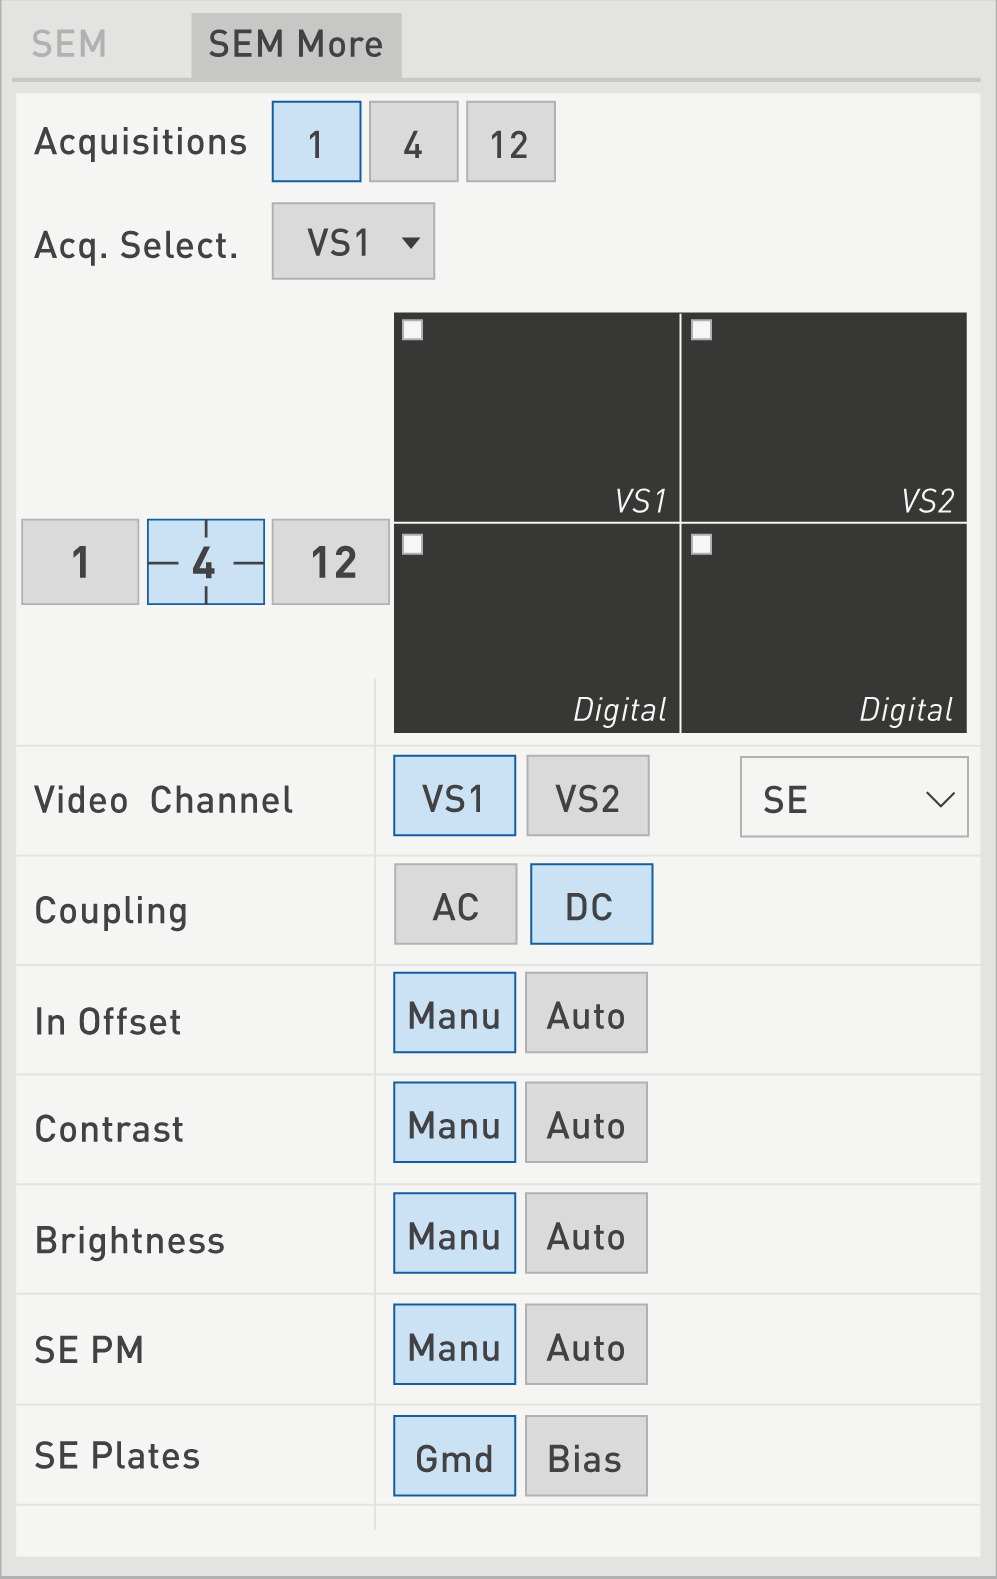The width and height of the screenshot is (997, 1579).
Task: Choose VS2 video channel
Action: 588,796
